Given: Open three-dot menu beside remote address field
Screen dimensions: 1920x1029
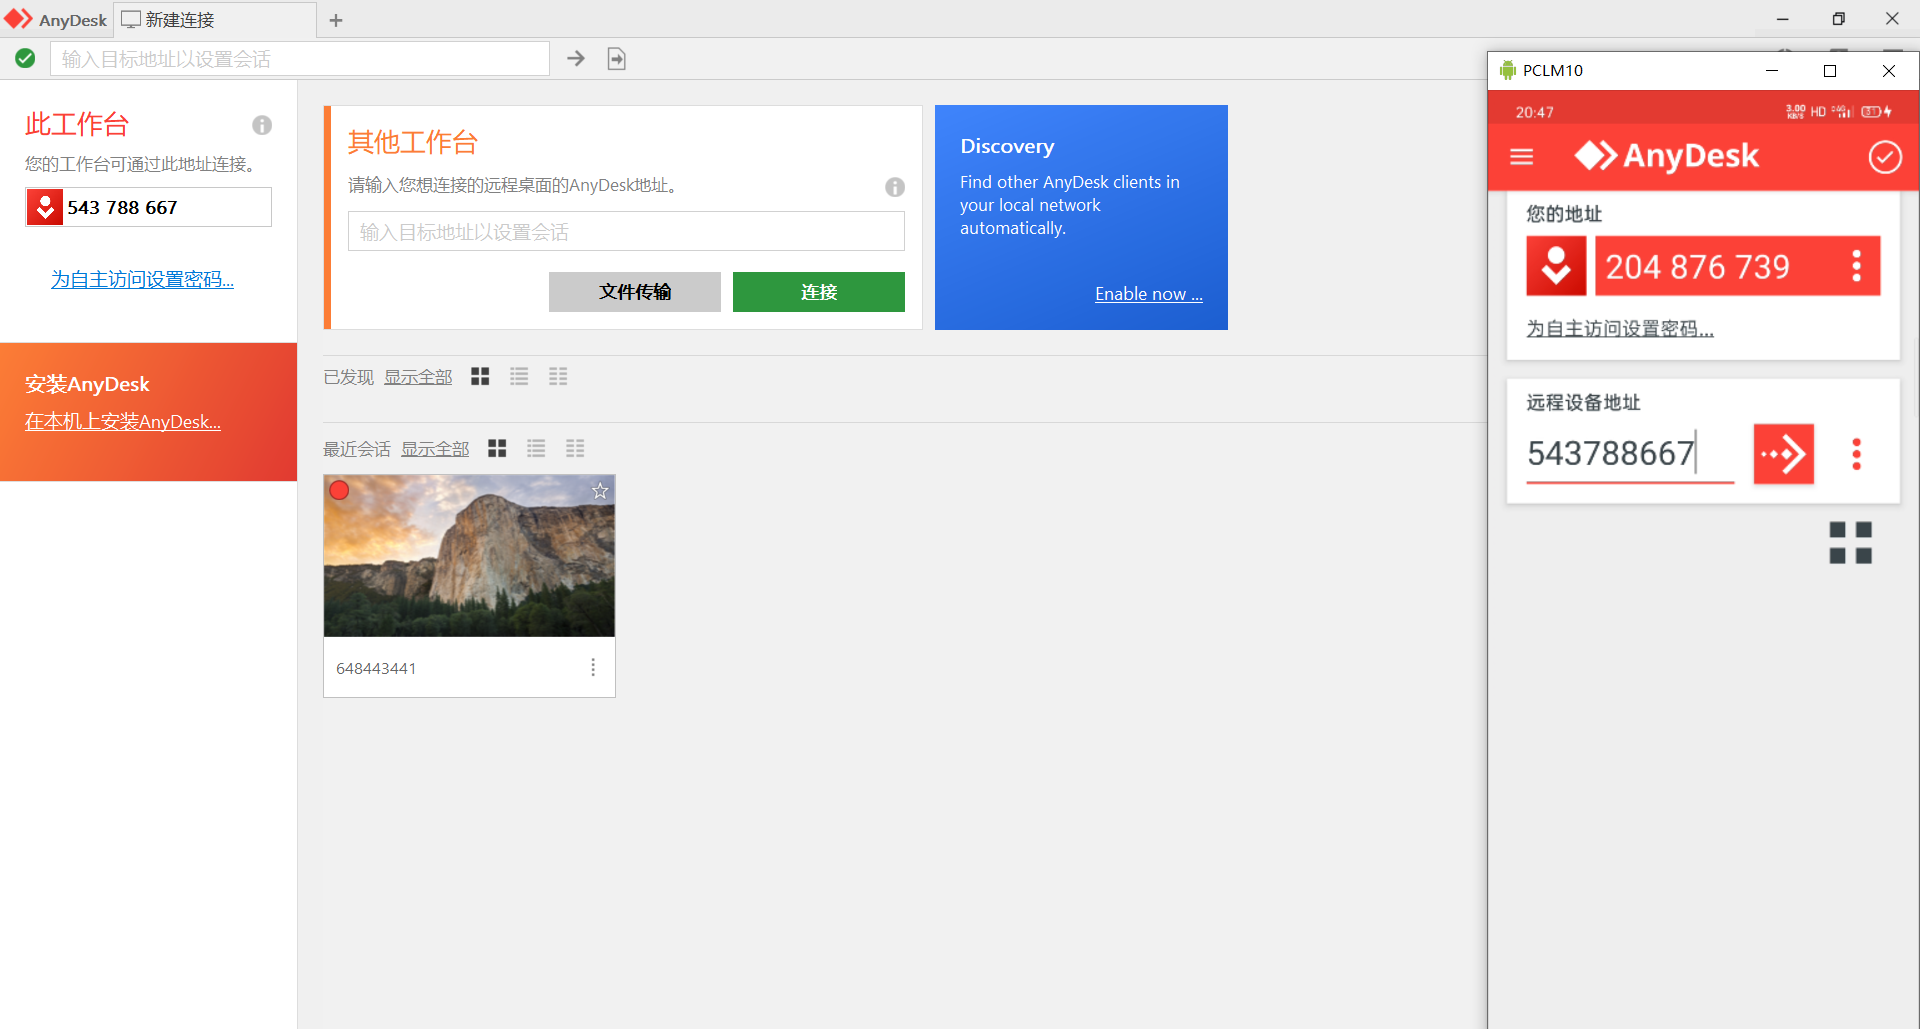Looking at the screenshot, I should [x=1856, y=454].
